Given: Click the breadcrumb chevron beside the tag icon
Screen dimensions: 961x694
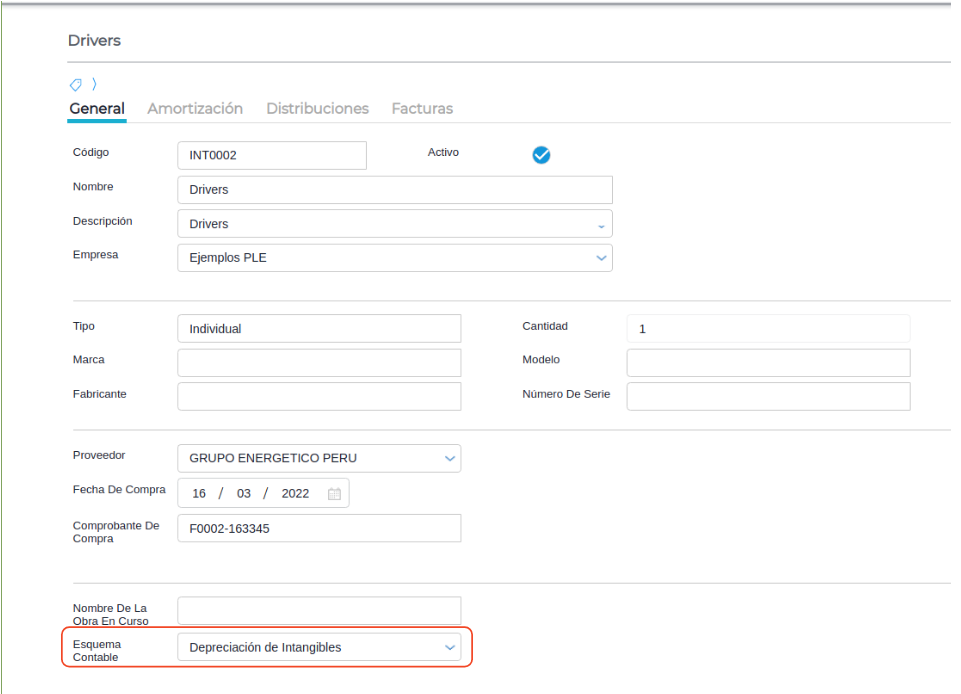Looking at the screenshot, I should [x=94, y=84].
